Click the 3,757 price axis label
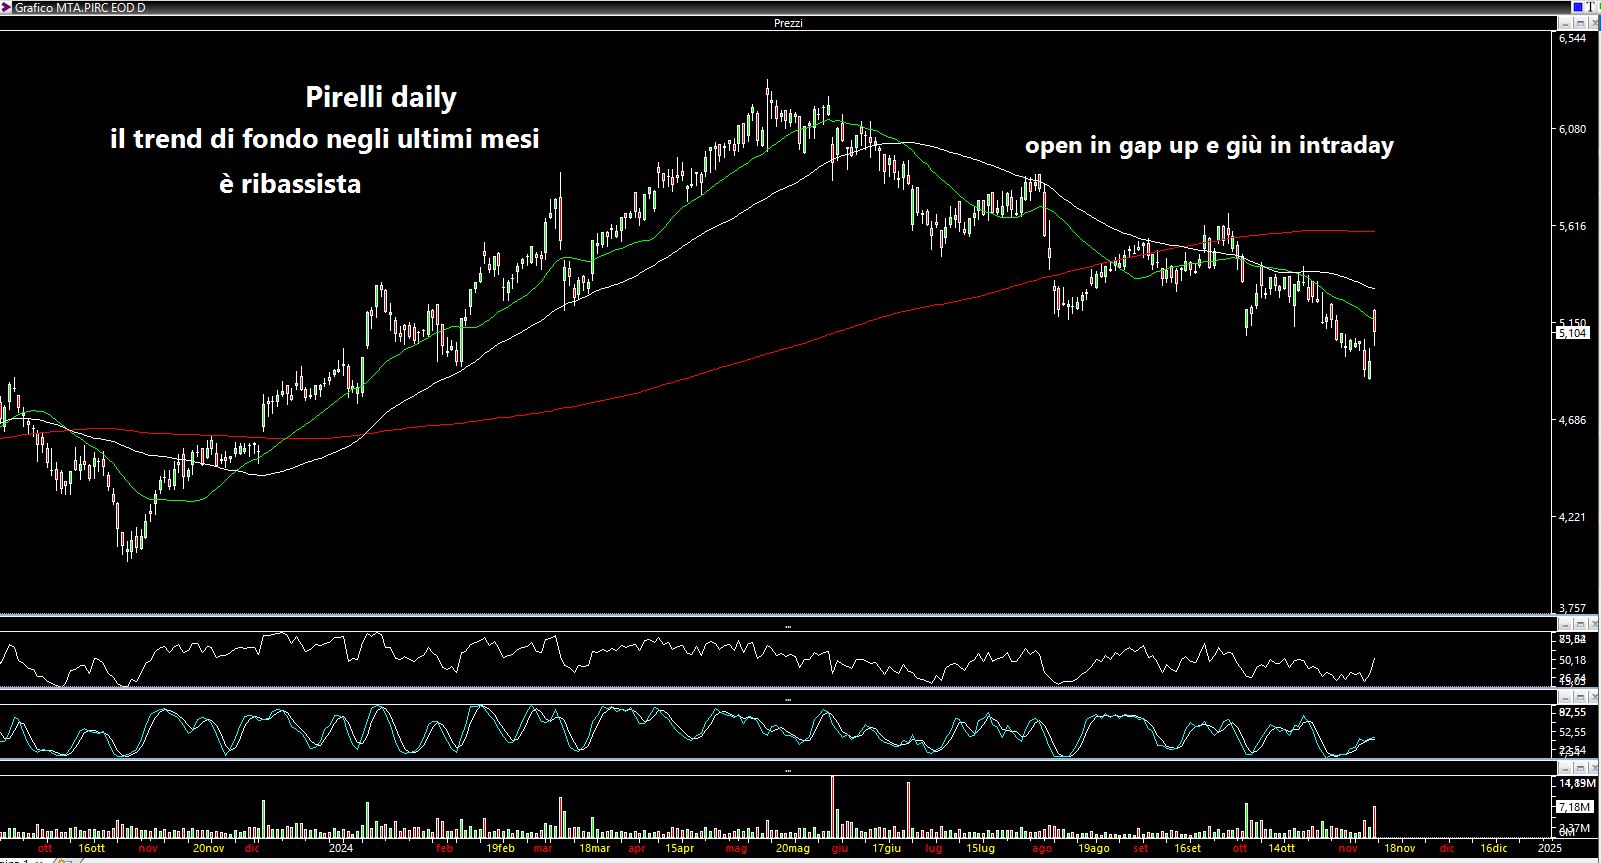 coord(1572,607)
